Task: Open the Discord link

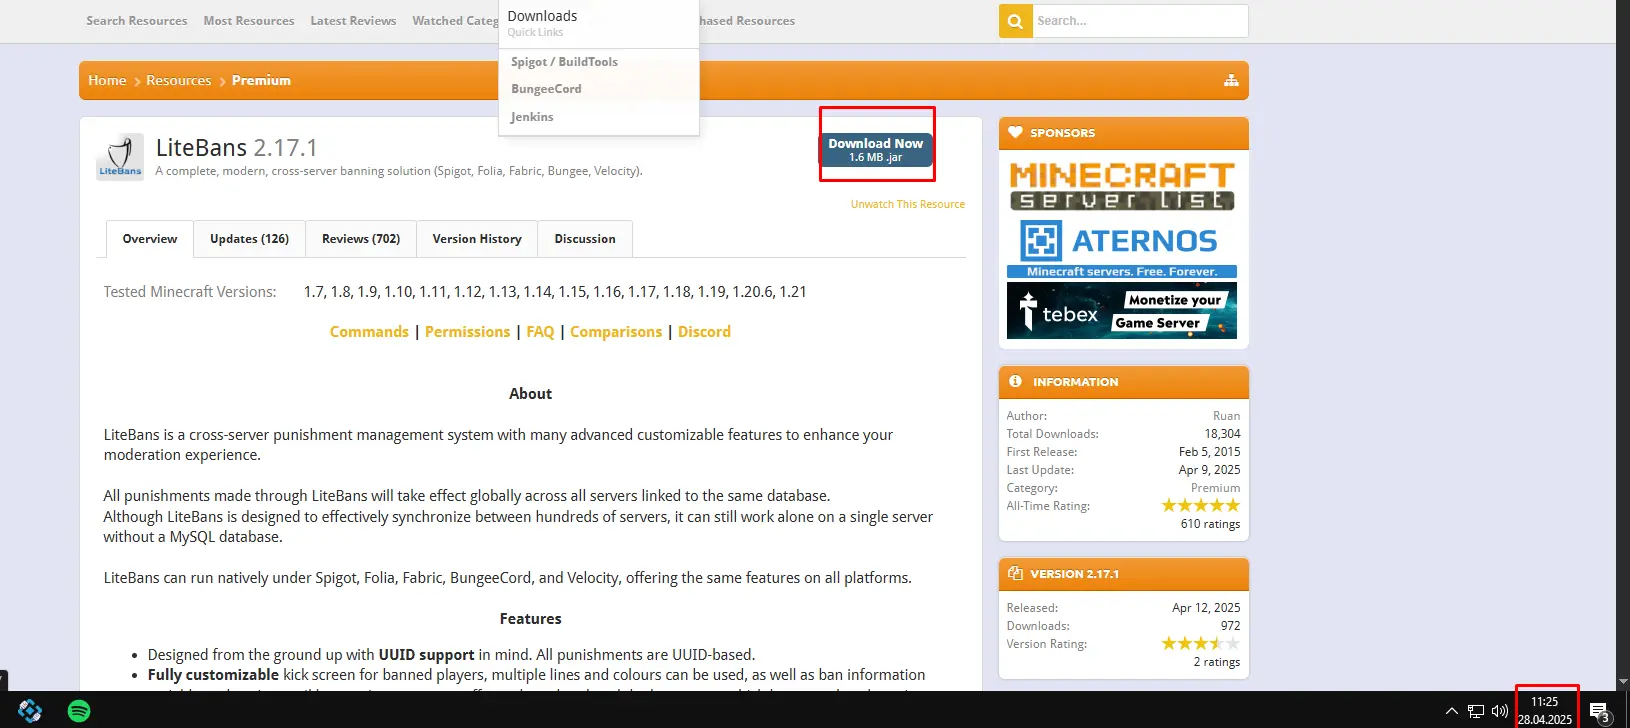Action: (x=704, y=332)
